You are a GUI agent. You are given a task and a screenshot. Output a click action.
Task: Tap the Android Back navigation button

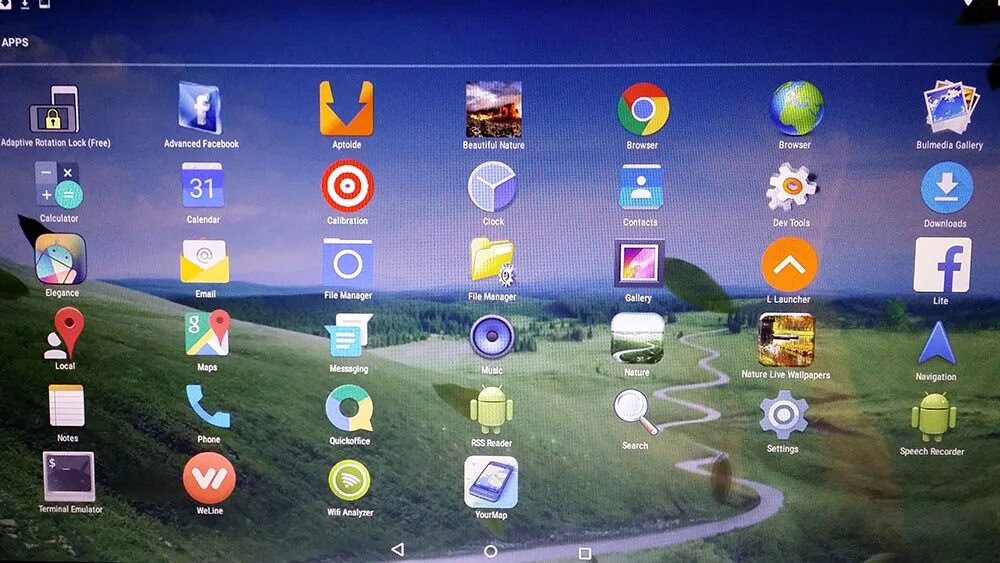pos(398,550)
